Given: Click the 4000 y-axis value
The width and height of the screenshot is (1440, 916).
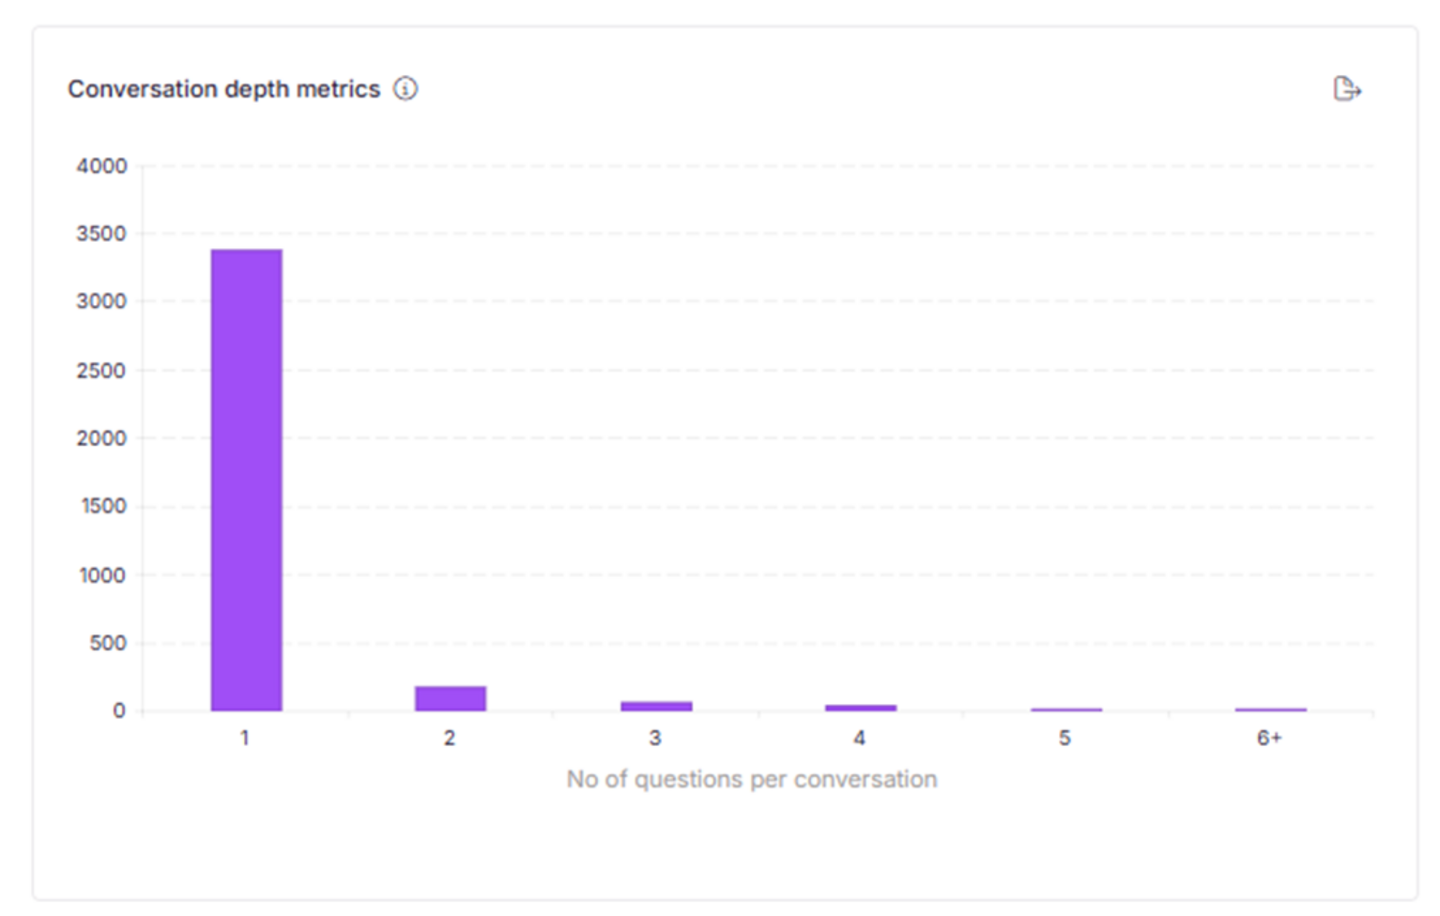Looking at the screenshot, I should 102,166.
